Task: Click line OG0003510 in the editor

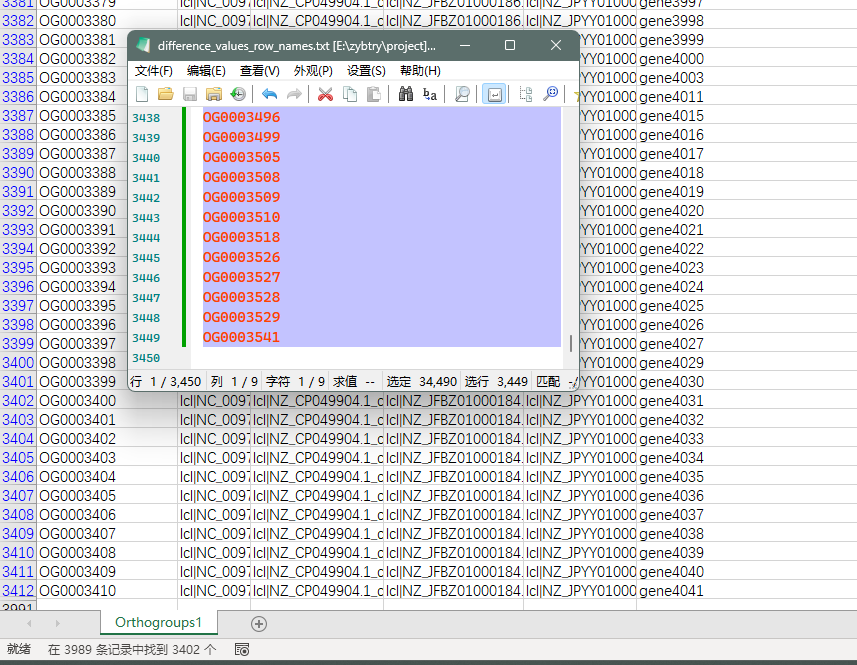Action: 242,217
